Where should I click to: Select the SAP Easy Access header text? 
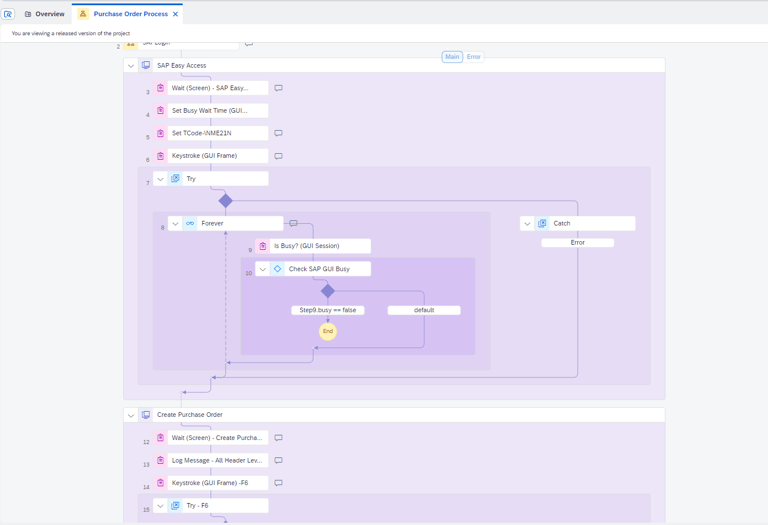pyautogui.click(x=181, y=66)
